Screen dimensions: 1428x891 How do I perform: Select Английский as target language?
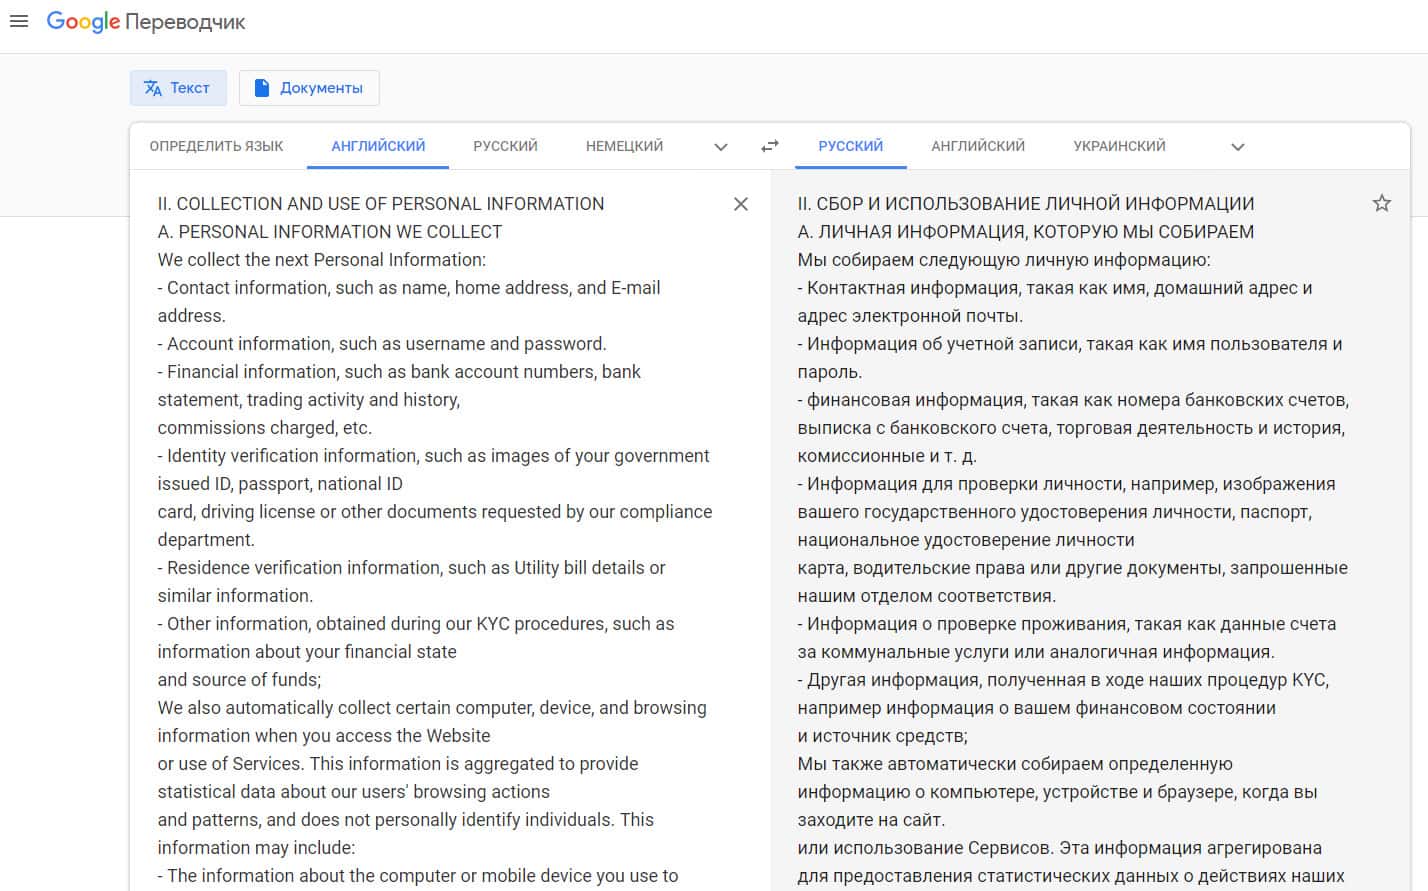[x=977, y=146]
